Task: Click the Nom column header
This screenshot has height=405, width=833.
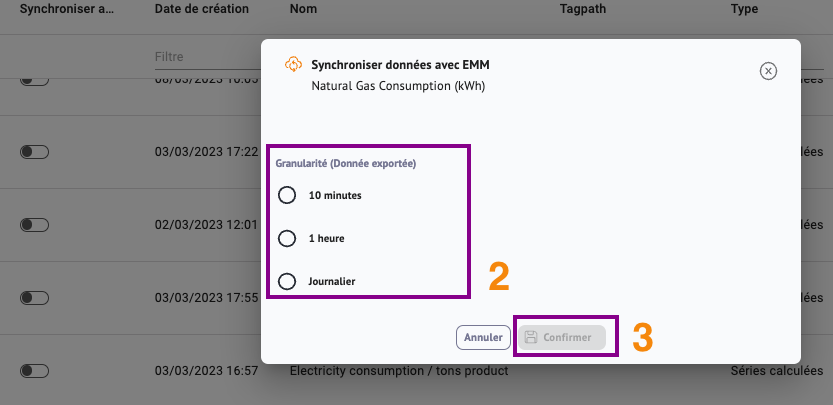Action: pyautogui.click(x=303, y=9)
